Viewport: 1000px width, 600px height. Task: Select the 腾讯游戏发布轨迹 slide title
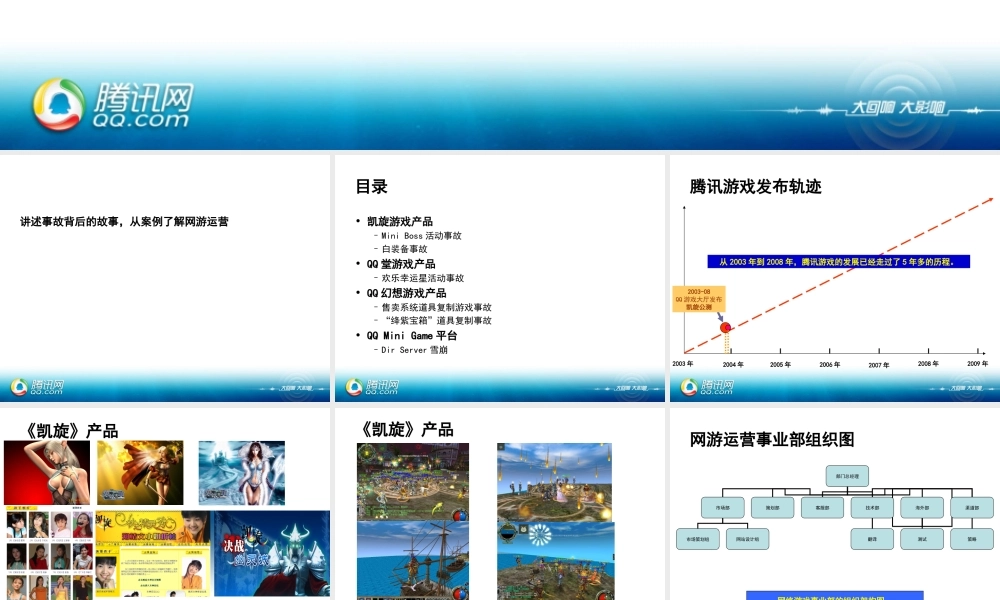coord(755,186)
